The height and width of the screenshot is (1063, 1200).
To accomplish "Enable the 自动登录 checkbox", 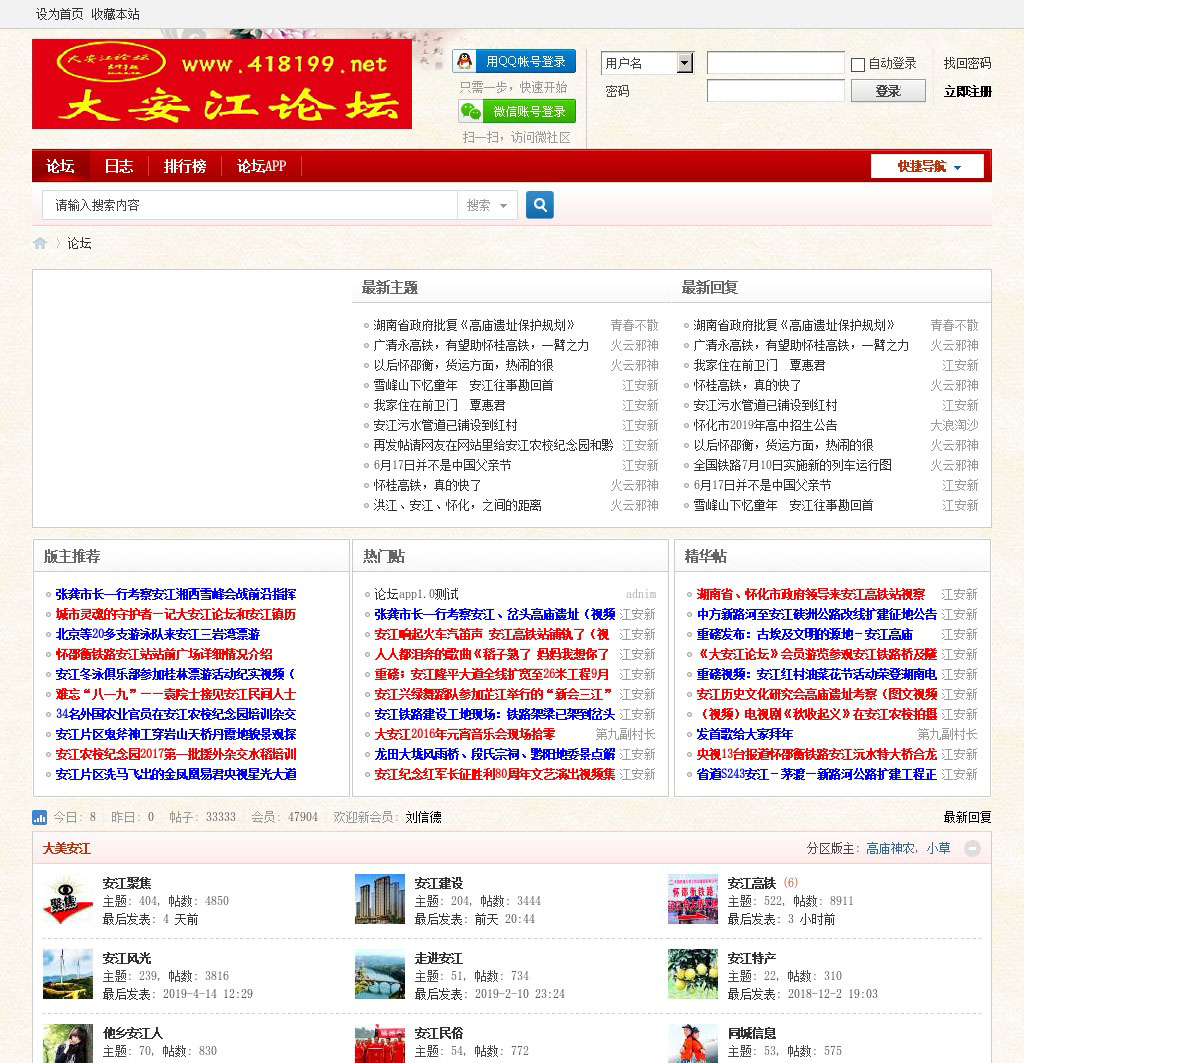I will coord(858,65).
